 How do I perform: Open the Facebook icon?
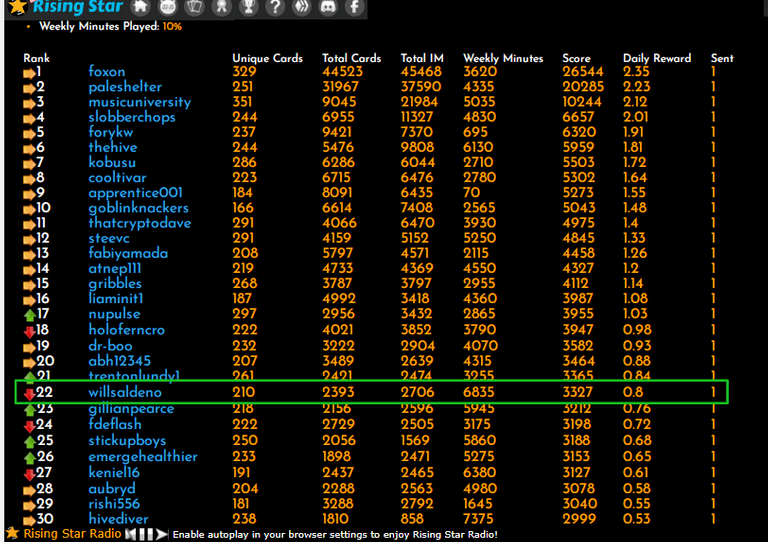(x=354, y=6)
